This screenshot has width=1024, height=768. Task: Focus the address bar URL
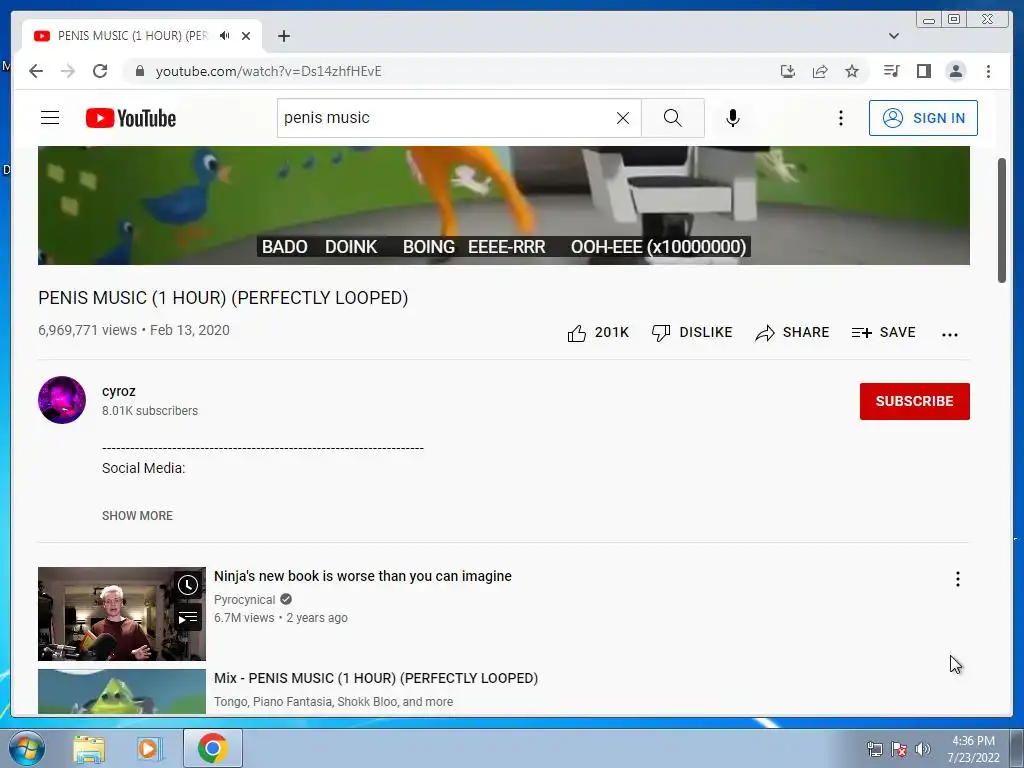tap(268, 71)
